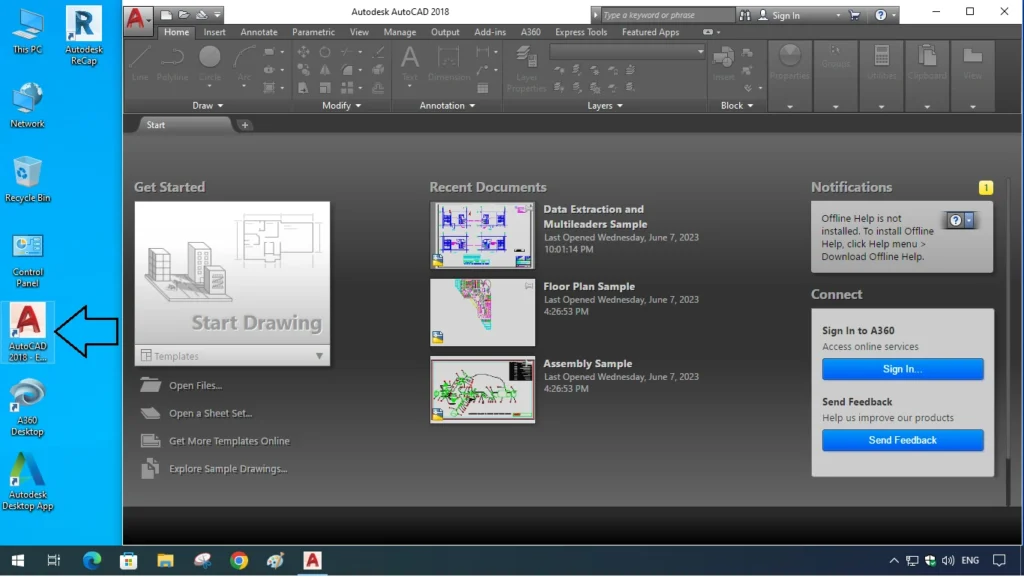Click the Notifications count badge
Viewport: 1024px width, 577px height.
coord(985,188)
